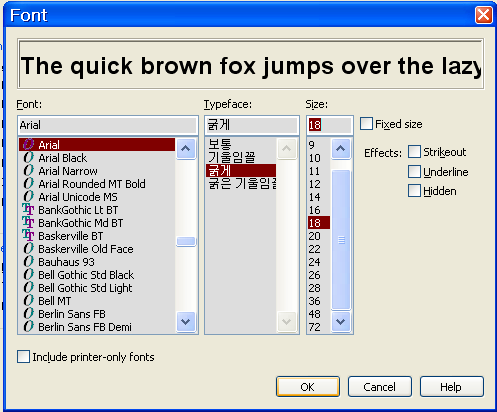This screenshot has width=497, height=412.
Task: Check the Underline effect option
Action: 414,172
